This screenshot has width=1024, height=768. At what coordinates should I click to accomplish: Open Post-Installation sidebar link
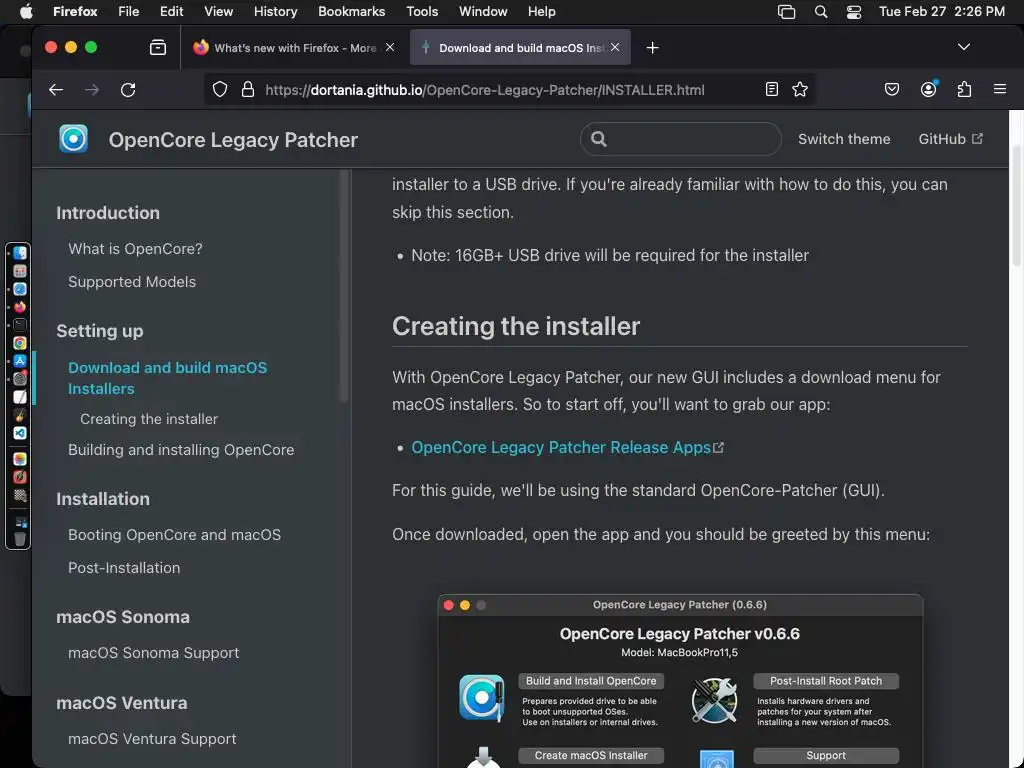(124, 568)
